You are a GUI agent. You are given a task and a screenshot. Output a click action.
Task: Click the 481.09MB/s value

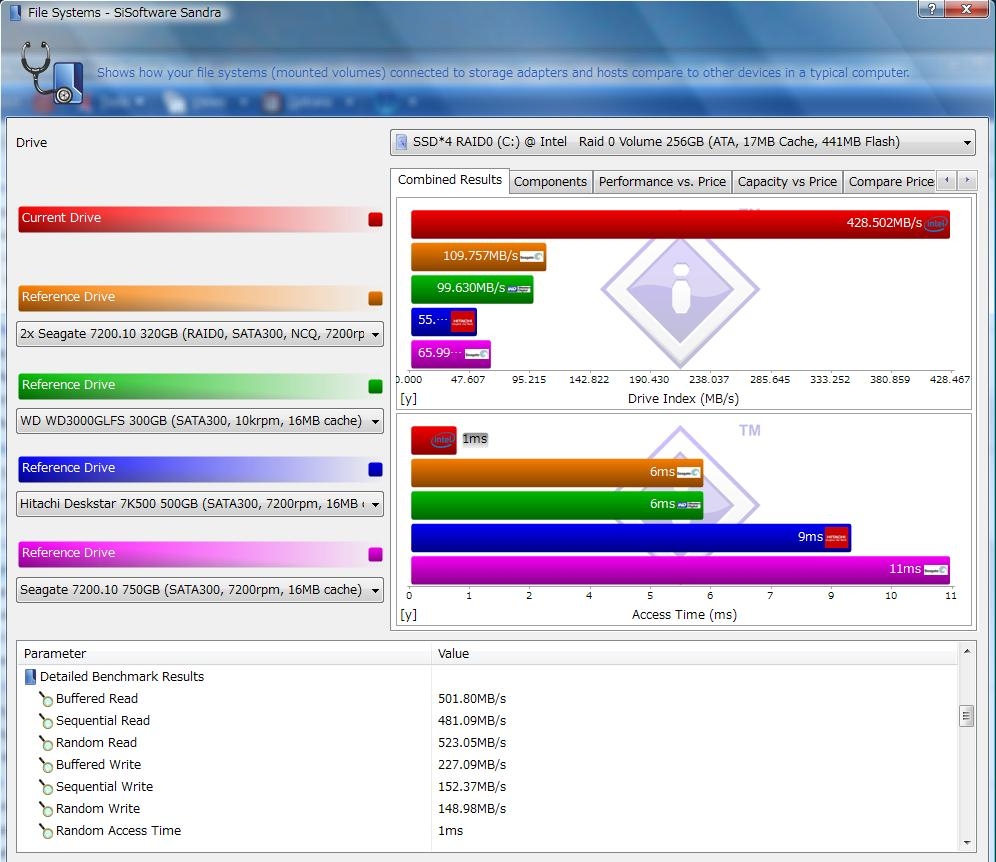tap(472, 721)
